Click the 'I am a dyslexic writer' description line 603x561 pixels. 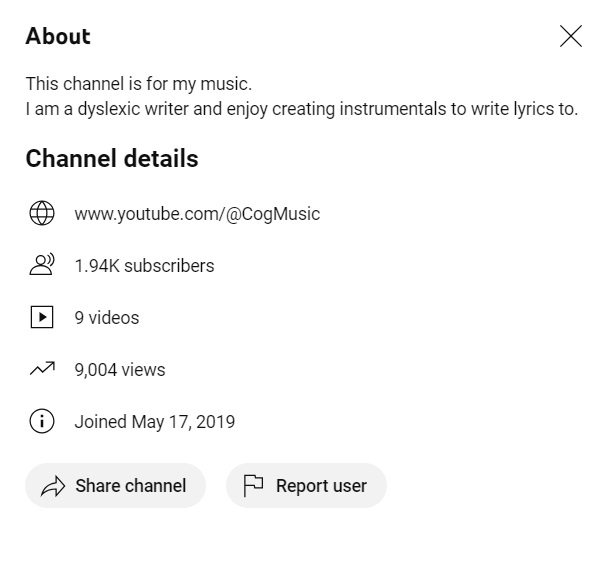tap(302, 109)
